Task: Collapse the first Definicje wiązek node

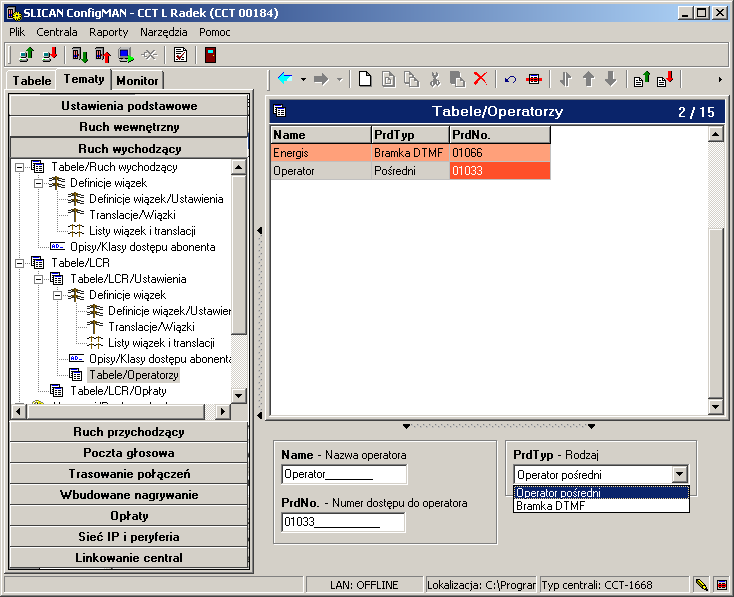Action: click(x=38, y=183)
